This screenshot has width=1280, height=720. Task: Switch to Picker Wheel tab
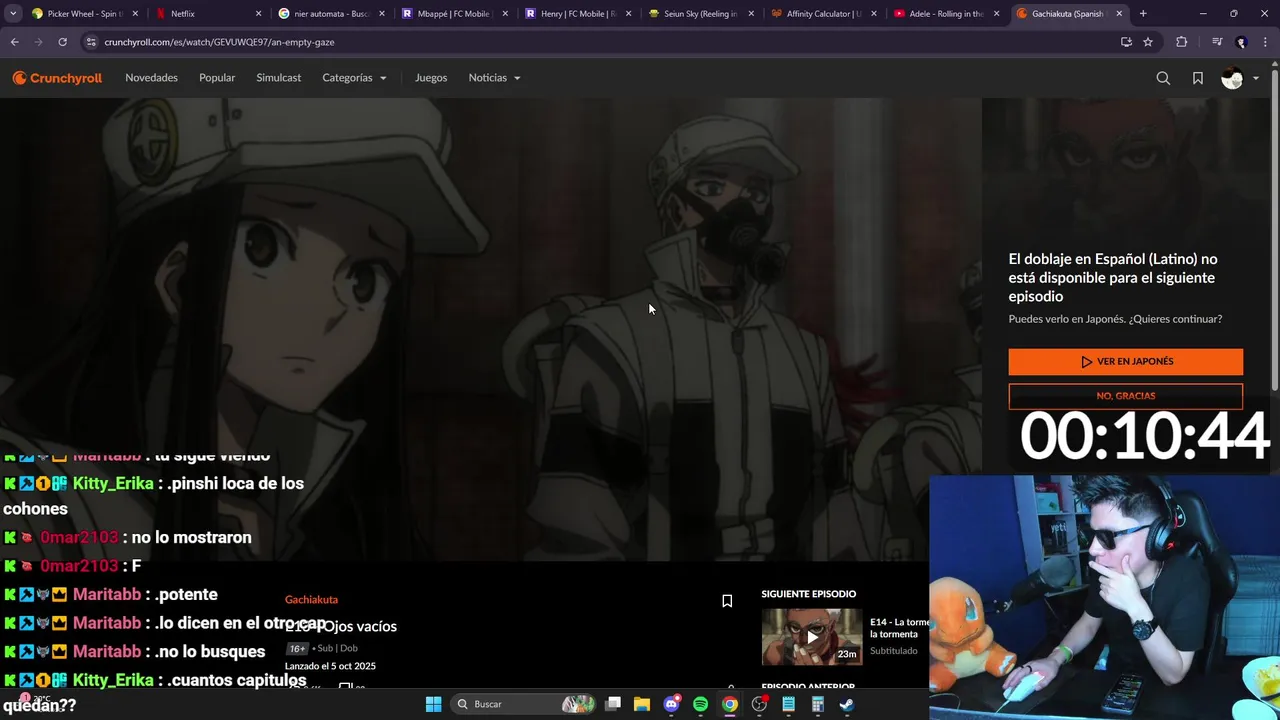pos(83,14)
